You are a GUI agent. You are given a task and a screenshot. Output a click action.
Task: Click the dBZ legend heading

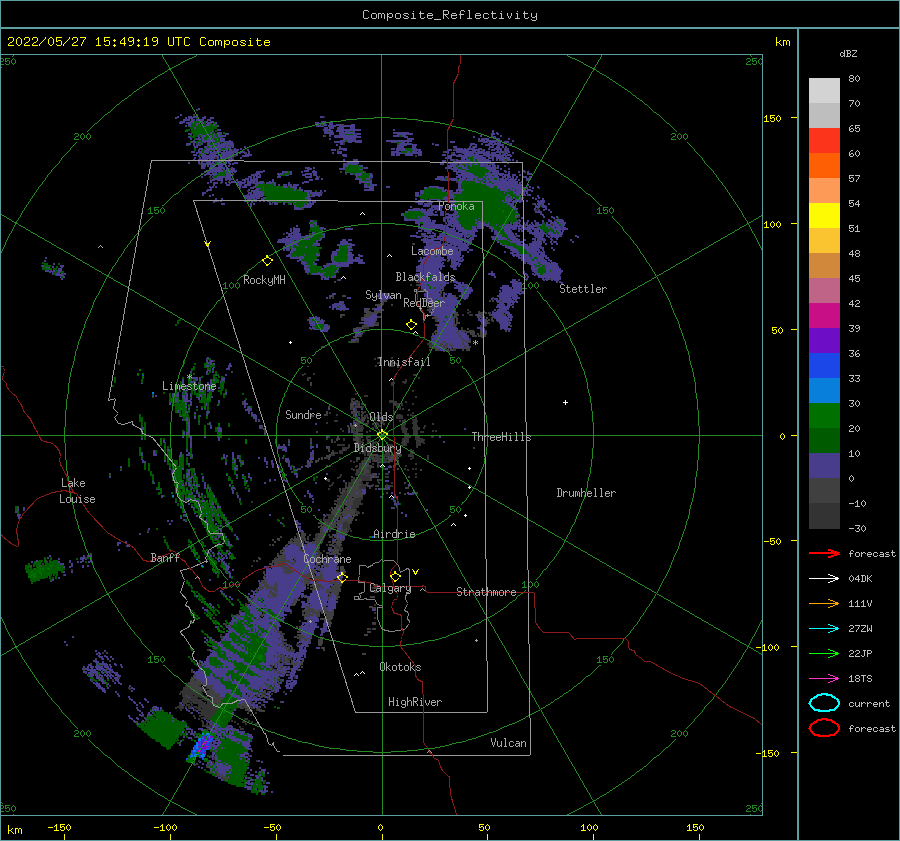[848, 53]
